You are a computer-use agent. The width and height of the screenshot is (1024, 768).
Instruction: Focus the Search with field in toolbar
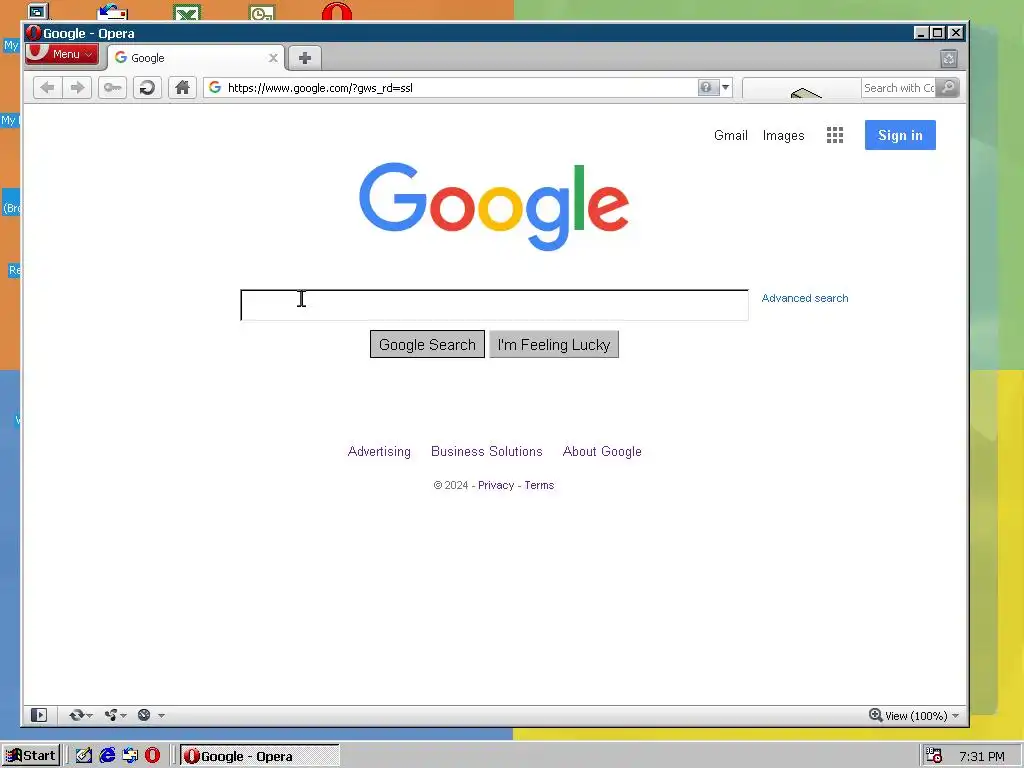click(x=898, y=88)
